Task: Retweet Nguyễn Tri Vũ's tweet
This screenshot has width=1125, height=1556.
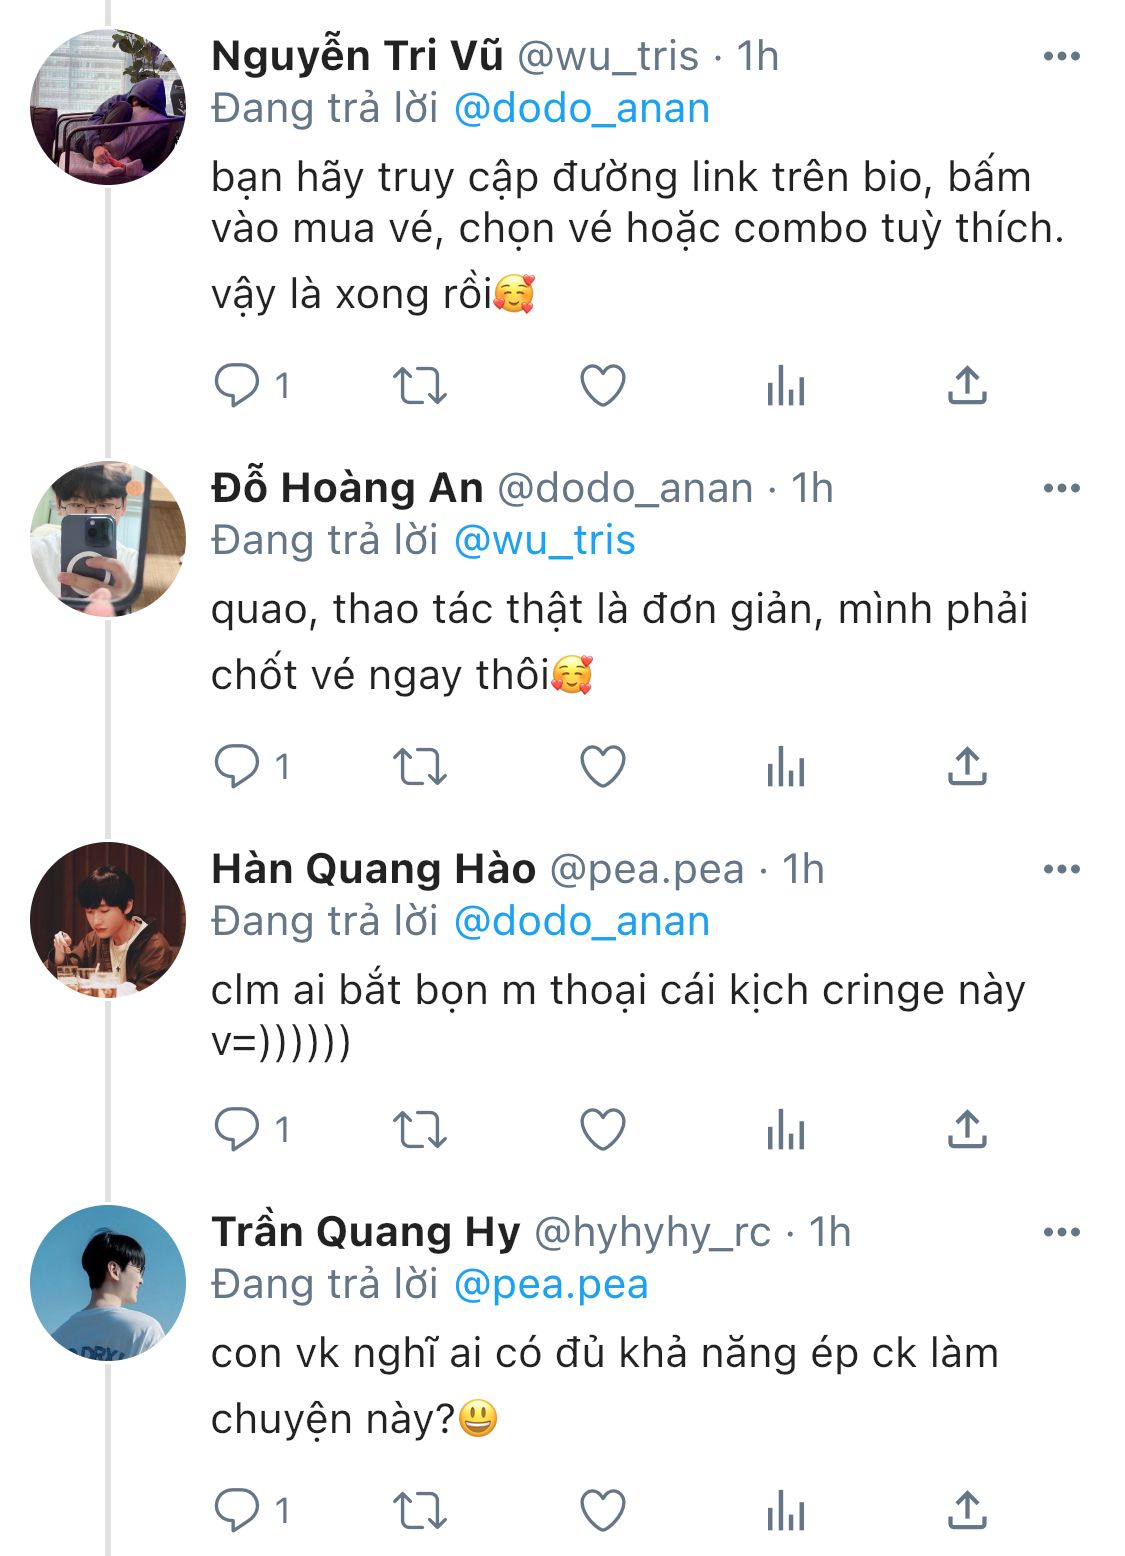Action: pos(419,385)
